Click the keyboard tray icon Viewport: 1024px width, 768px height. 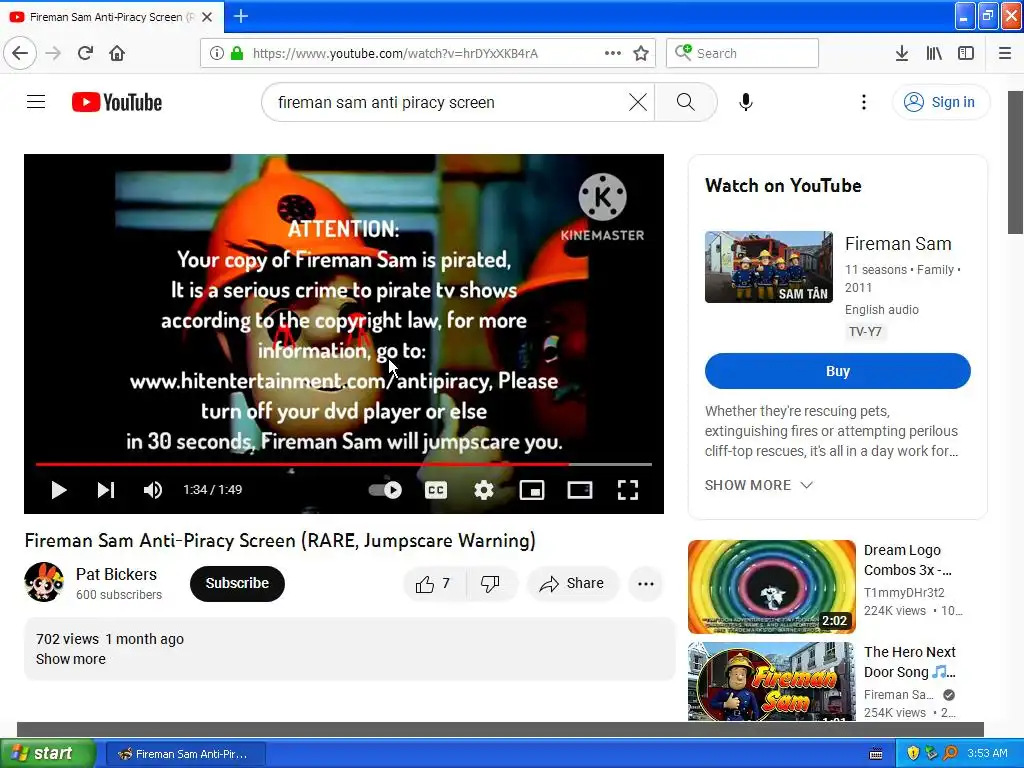pos(876,754)
